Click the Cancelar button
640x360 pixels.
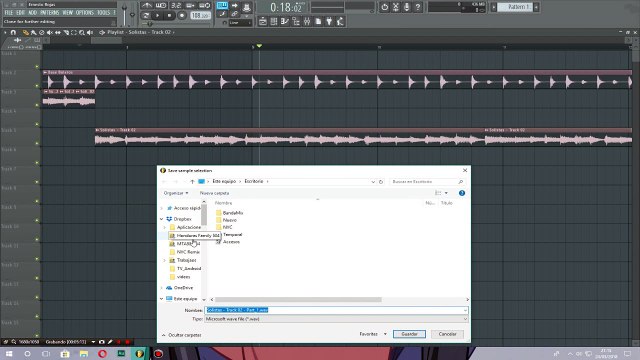[x=447, y=334]
